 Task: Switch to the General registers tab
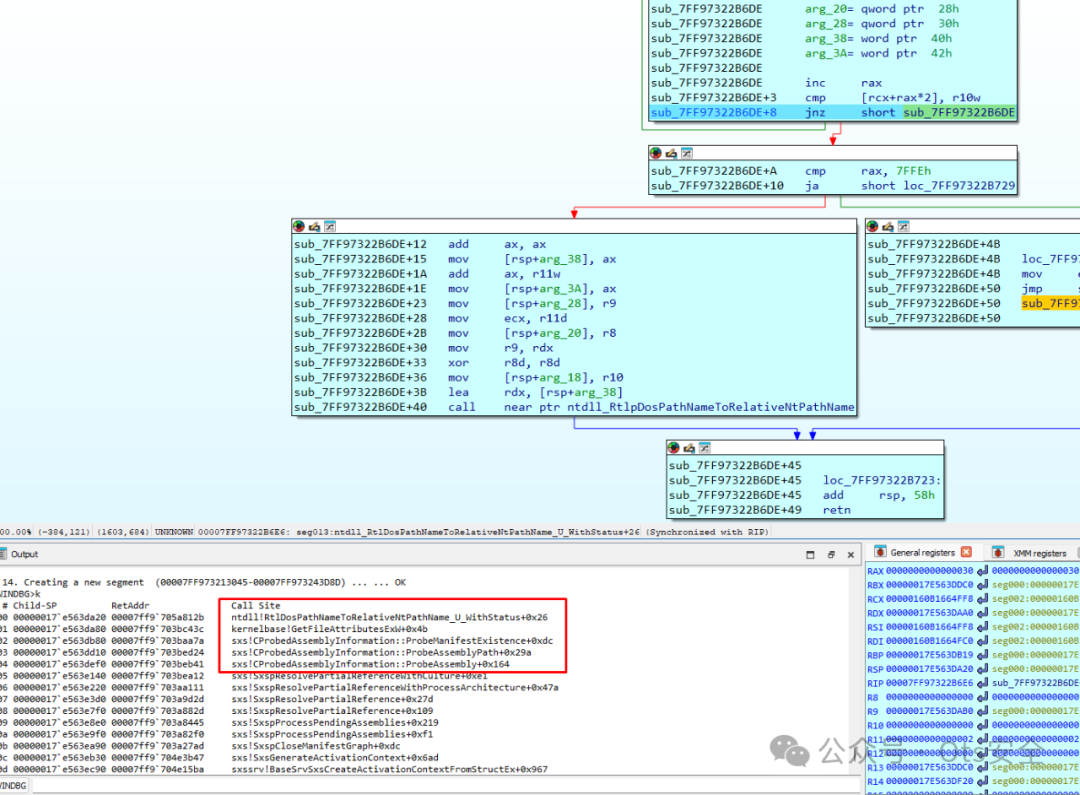point(922,553)
